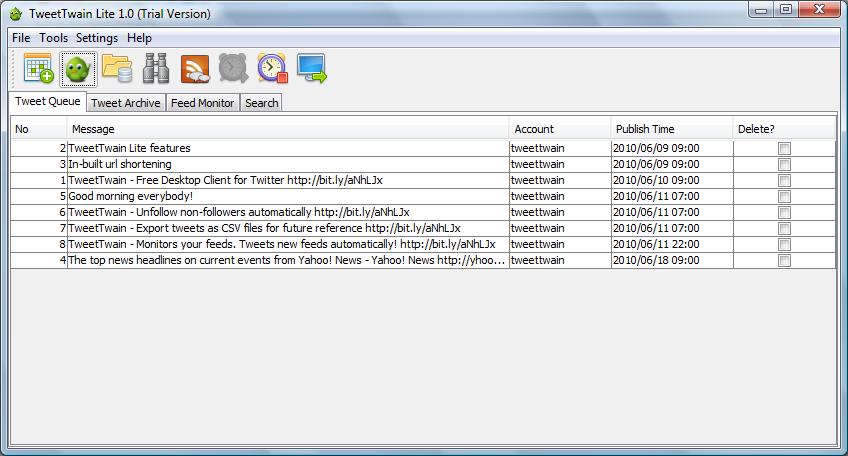
Task: Switch to the Feed Monitor tab
Action: tap(202, 103)
